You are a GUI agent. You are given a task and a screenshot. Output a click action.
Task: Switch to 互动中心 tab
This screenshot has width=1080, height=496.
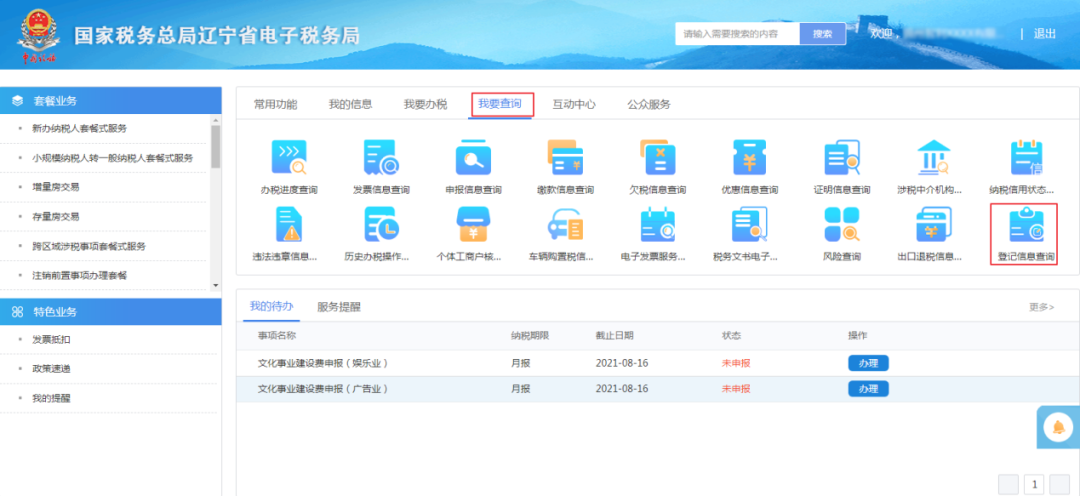574,105
